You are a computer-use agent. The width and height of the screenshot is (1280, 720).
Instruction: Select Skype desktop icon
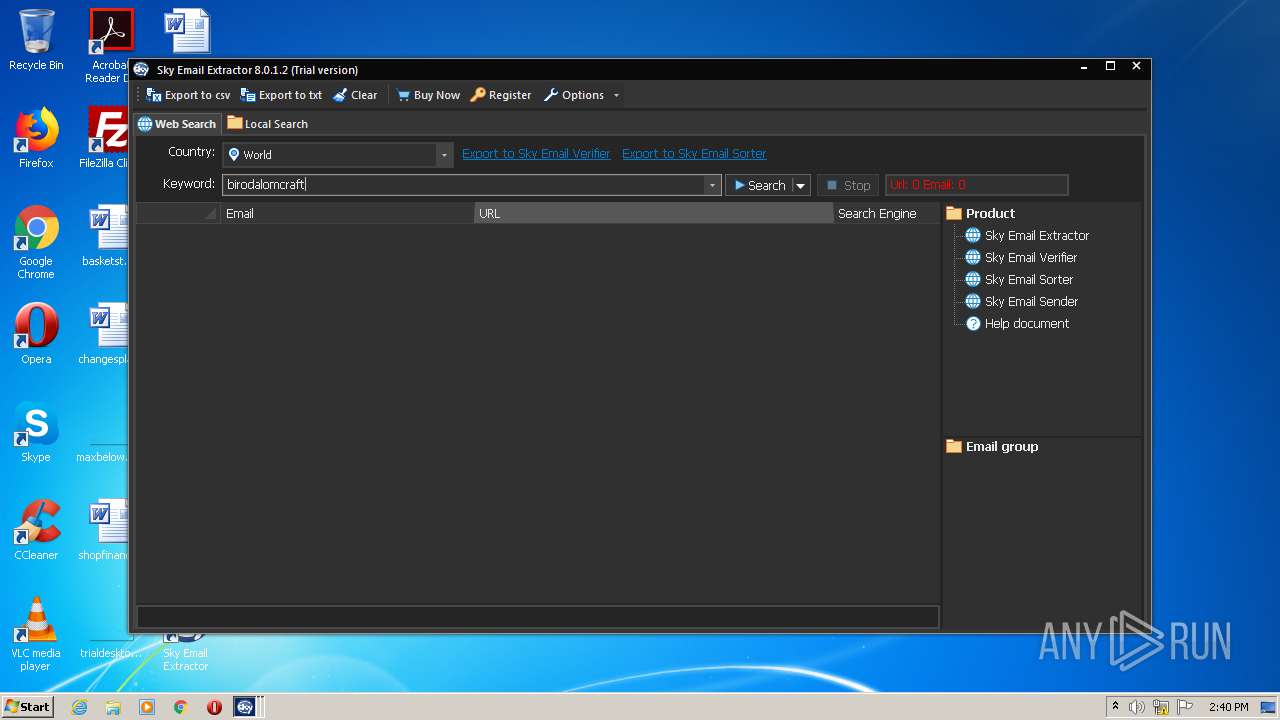click(x=36, y=432)
